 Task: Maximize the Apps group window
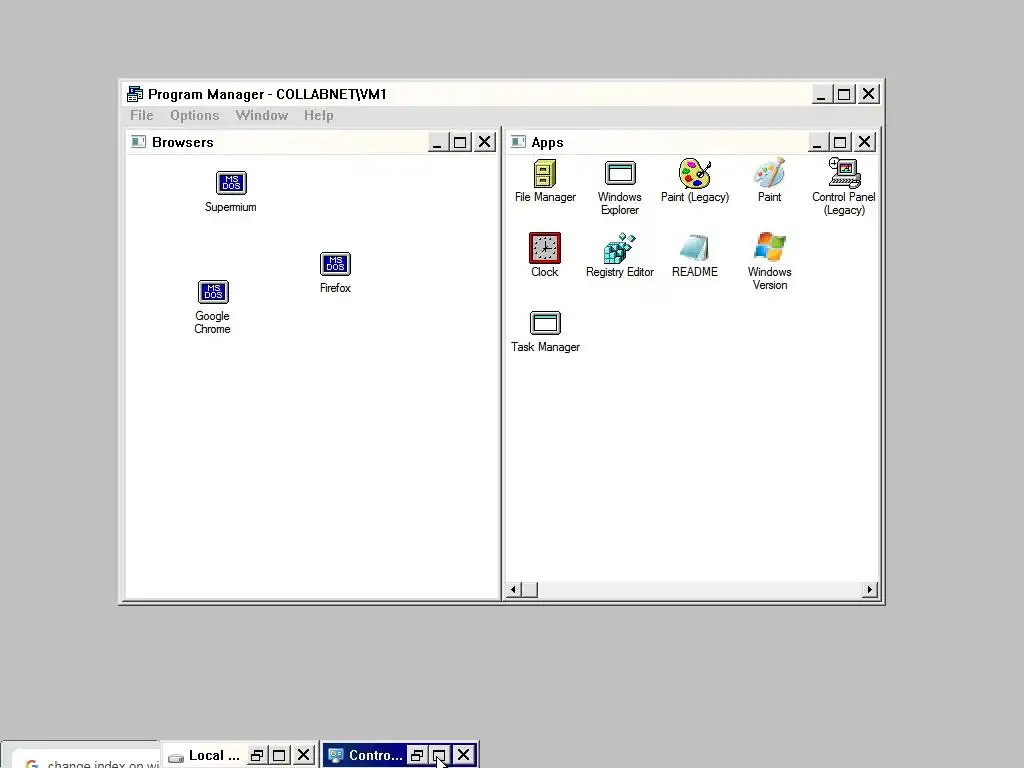[x=840, y=142]
